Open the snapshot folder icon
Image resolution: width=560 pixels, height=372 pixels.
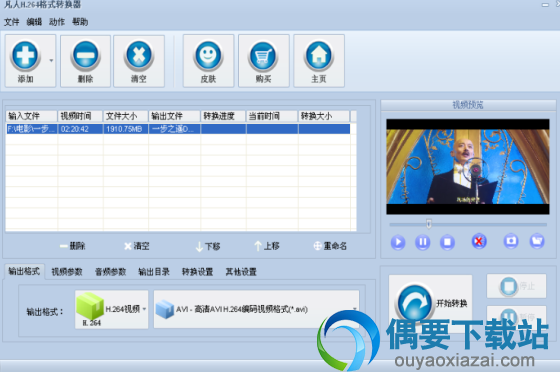click(537, 241)
